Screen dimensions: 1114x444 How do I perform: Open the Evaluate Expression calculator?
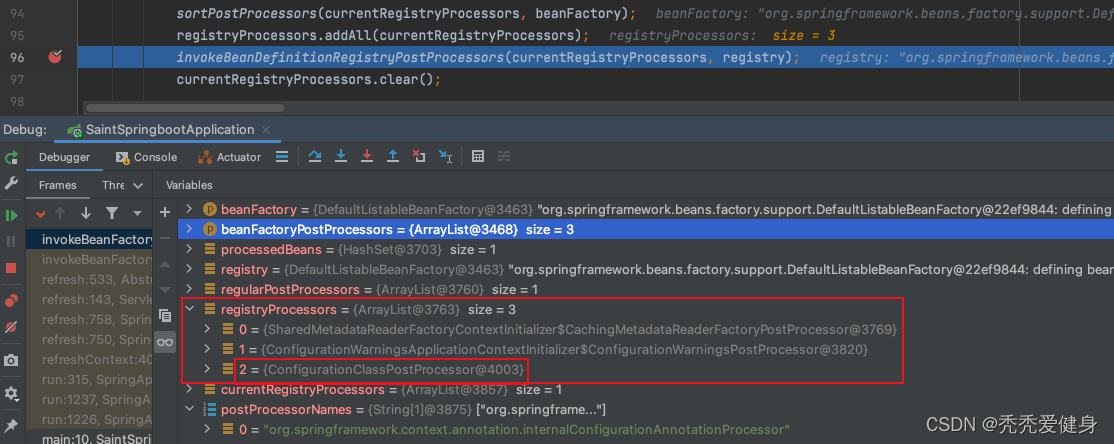point(478,157)
